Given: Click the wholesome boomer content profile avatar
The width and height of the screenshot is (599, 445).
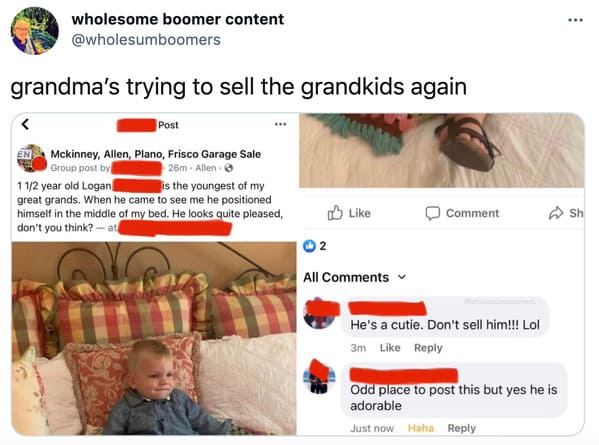Looking at the screenshot, I should 35,31.
